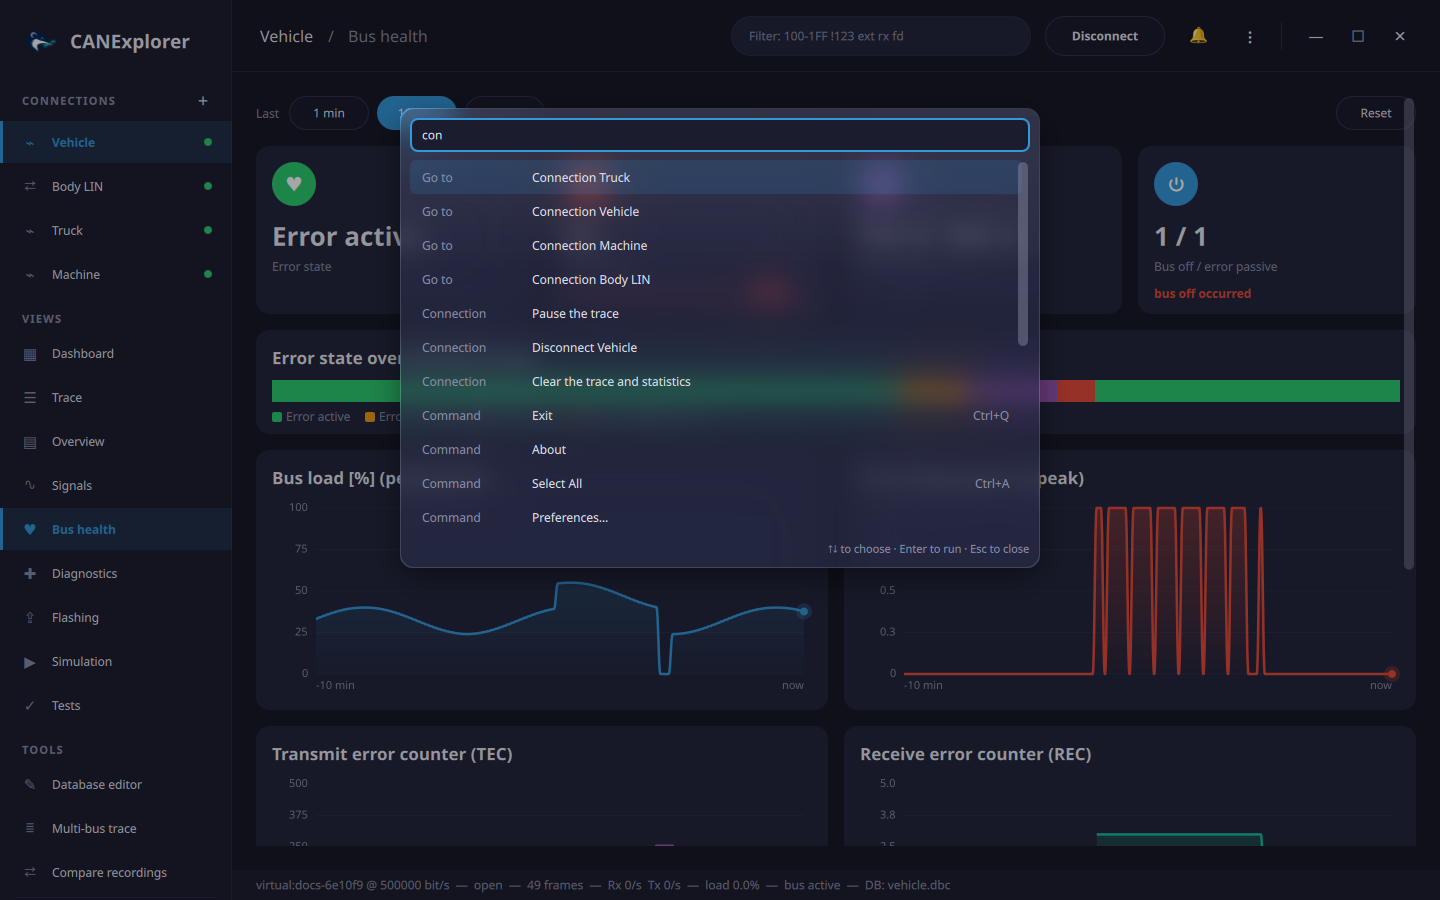Click the Overview sidebar icon
The height and width of the screenshot is (900, 1440).
pos(30,442)
